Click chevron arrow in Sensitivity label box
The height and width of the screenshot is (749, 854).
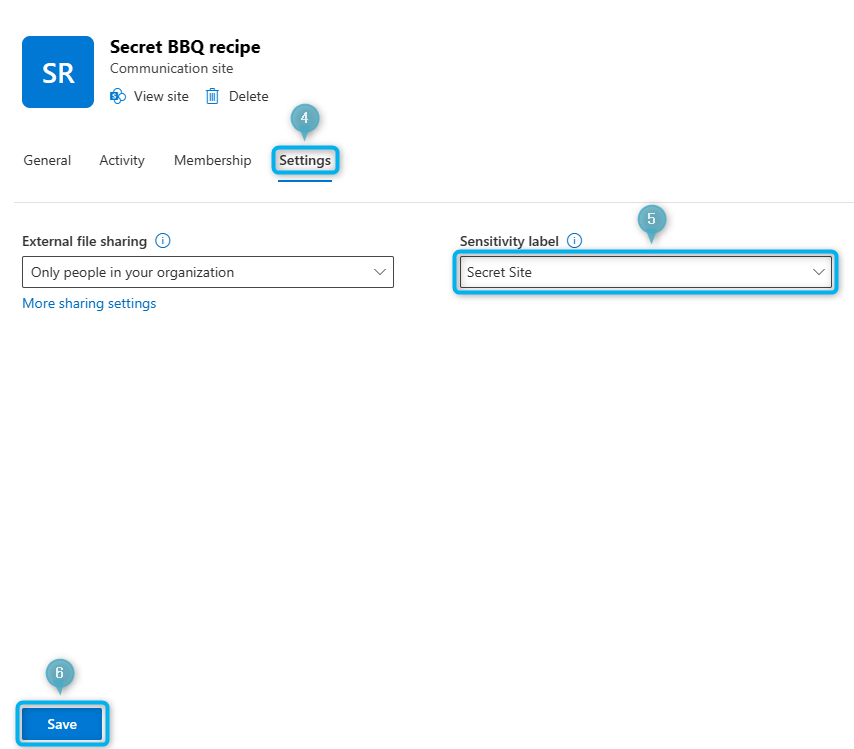818,272
